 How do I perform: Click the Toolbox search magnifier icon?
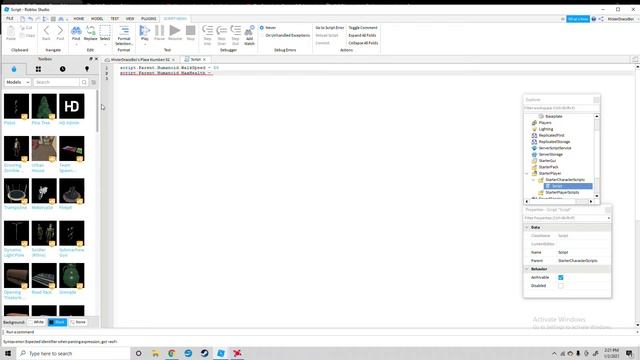point(84,82)
